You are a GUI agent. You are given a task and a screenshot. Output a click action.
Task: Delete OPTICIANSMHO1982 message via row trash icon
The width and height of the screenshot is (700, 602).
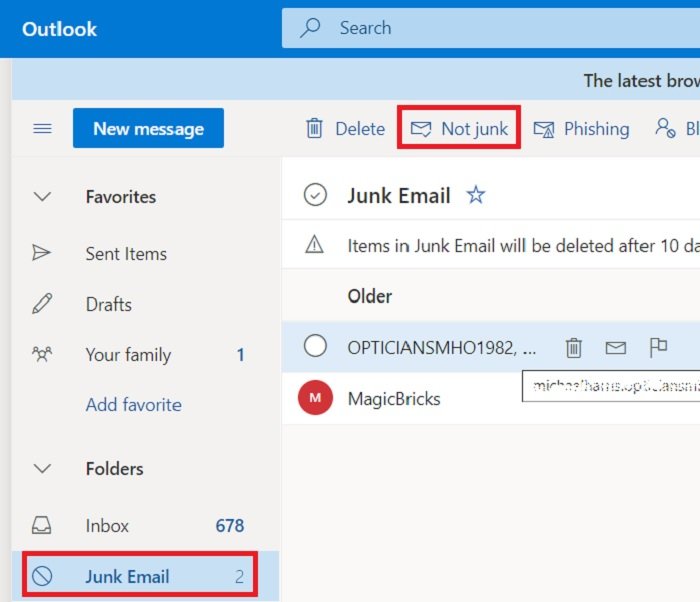coord(574,347)
